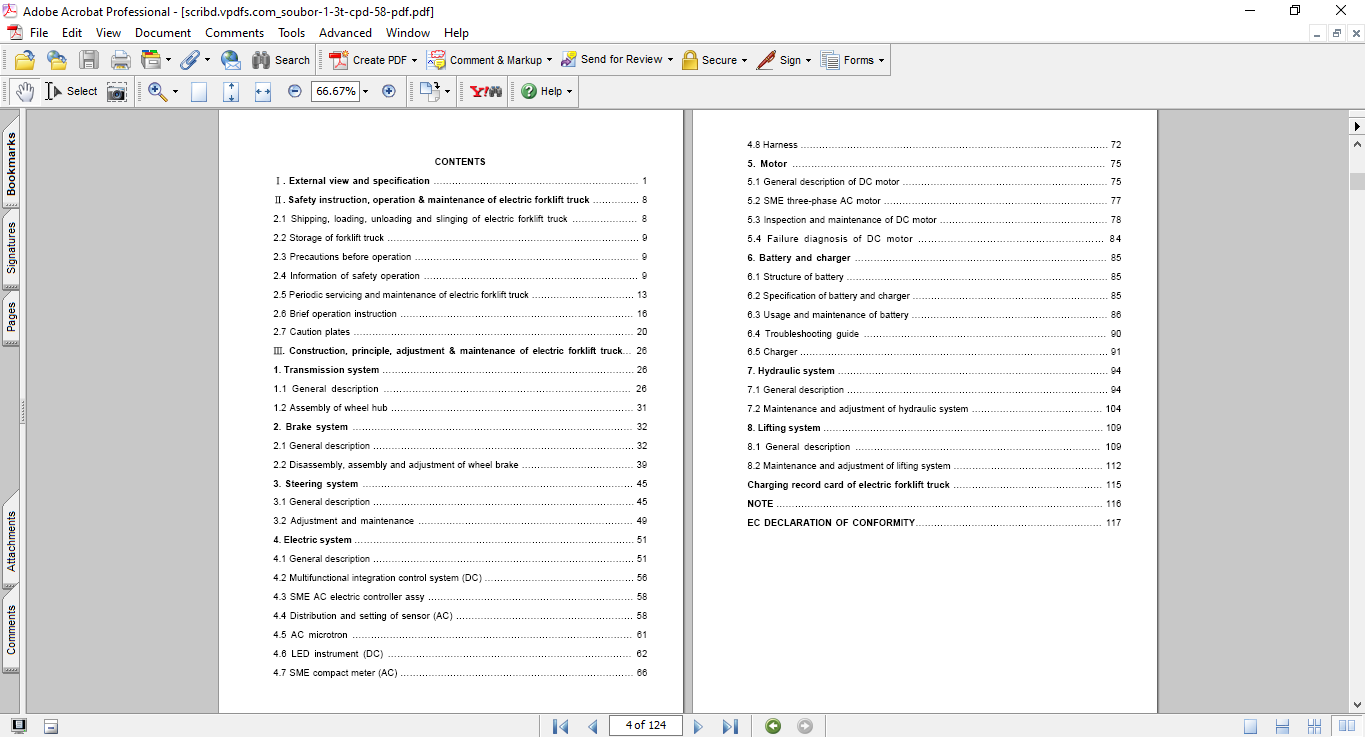Screen dimensions: 1365x737
Task: Expand the Create PDF dropdown
Action: point(415,60)
